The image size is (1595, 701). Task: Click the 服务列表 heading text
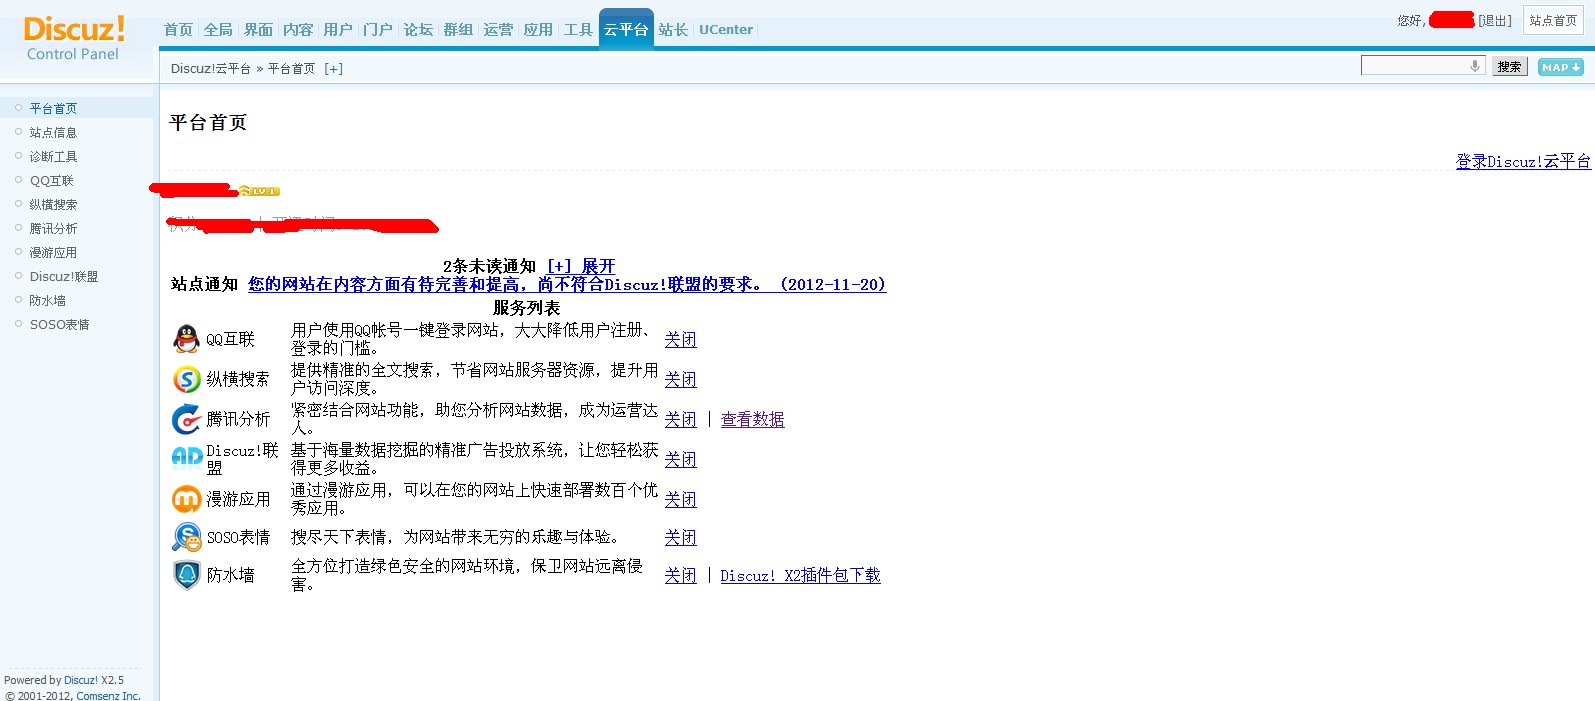point(527,308)
